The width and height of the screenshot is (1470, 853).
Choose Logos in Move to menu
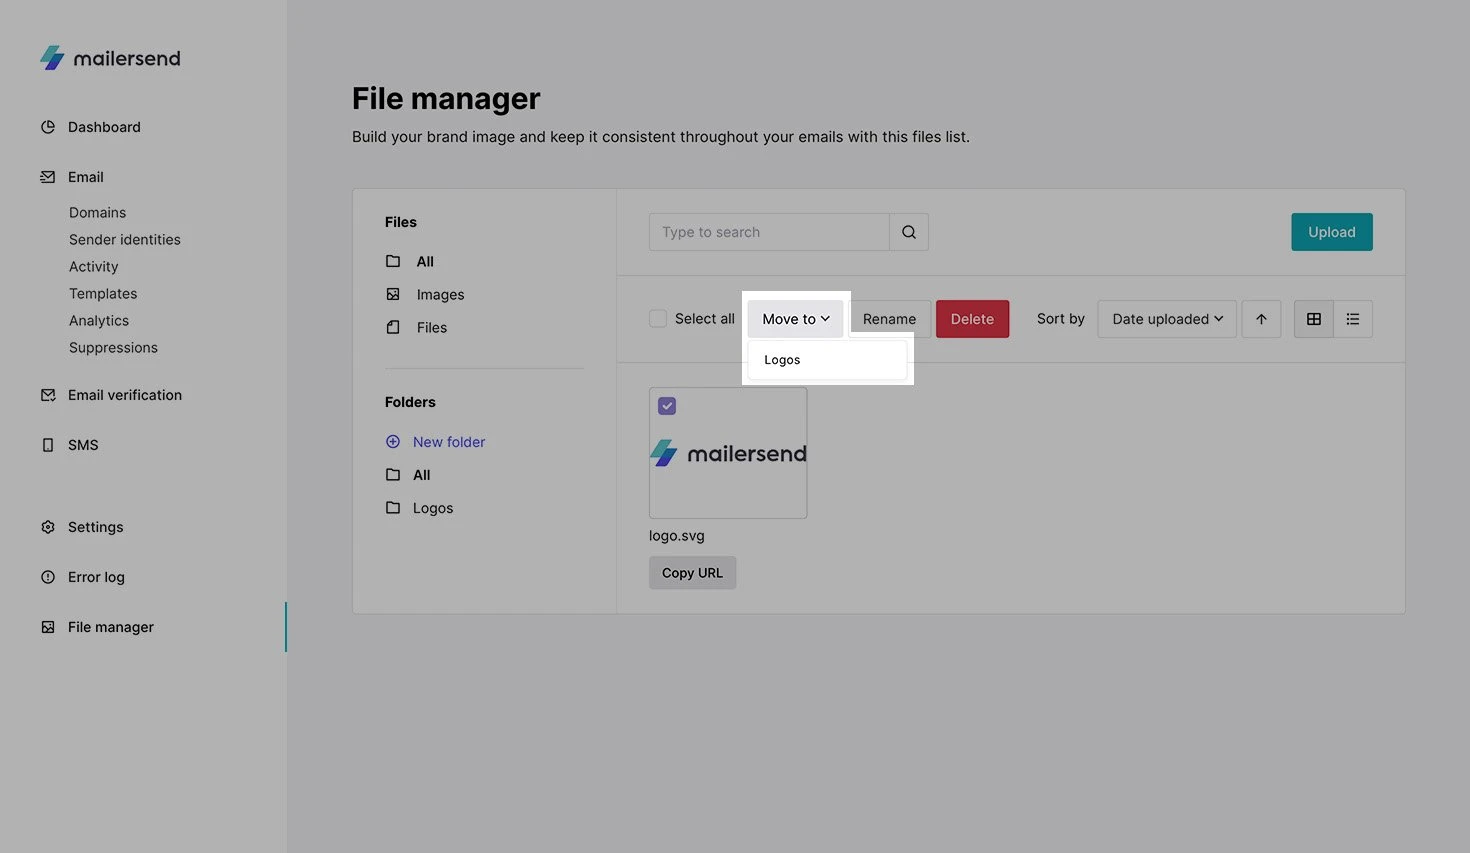point(782,360)
